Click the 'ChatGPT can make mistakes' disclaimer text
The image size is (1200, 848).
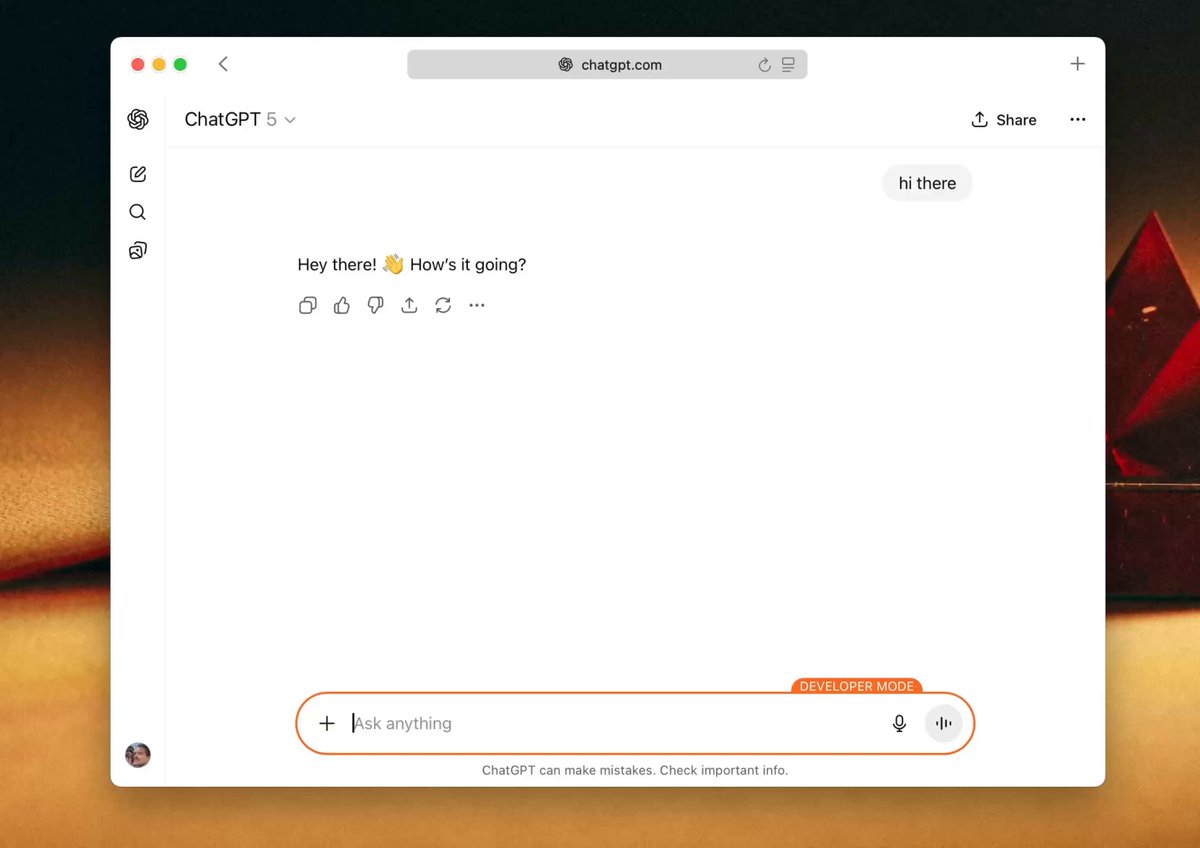635,770
